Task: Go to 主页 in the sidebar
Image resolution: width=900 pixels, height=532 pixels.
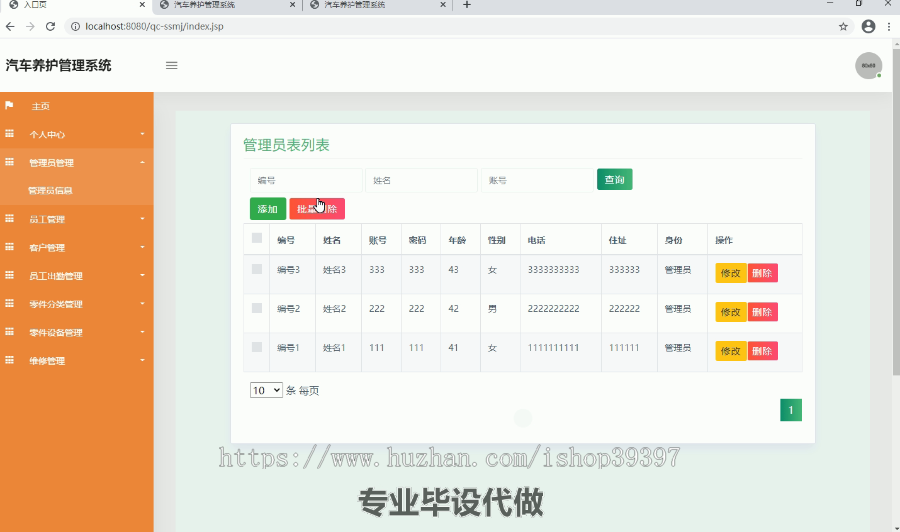Action: click(x=76, y=106)
